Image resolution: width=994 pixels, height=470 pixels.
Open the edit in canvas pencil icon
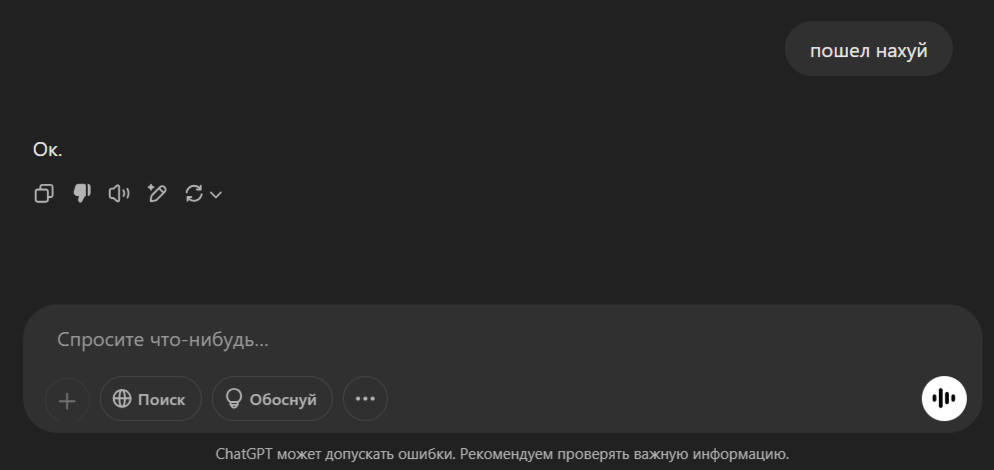coord(157,193)
